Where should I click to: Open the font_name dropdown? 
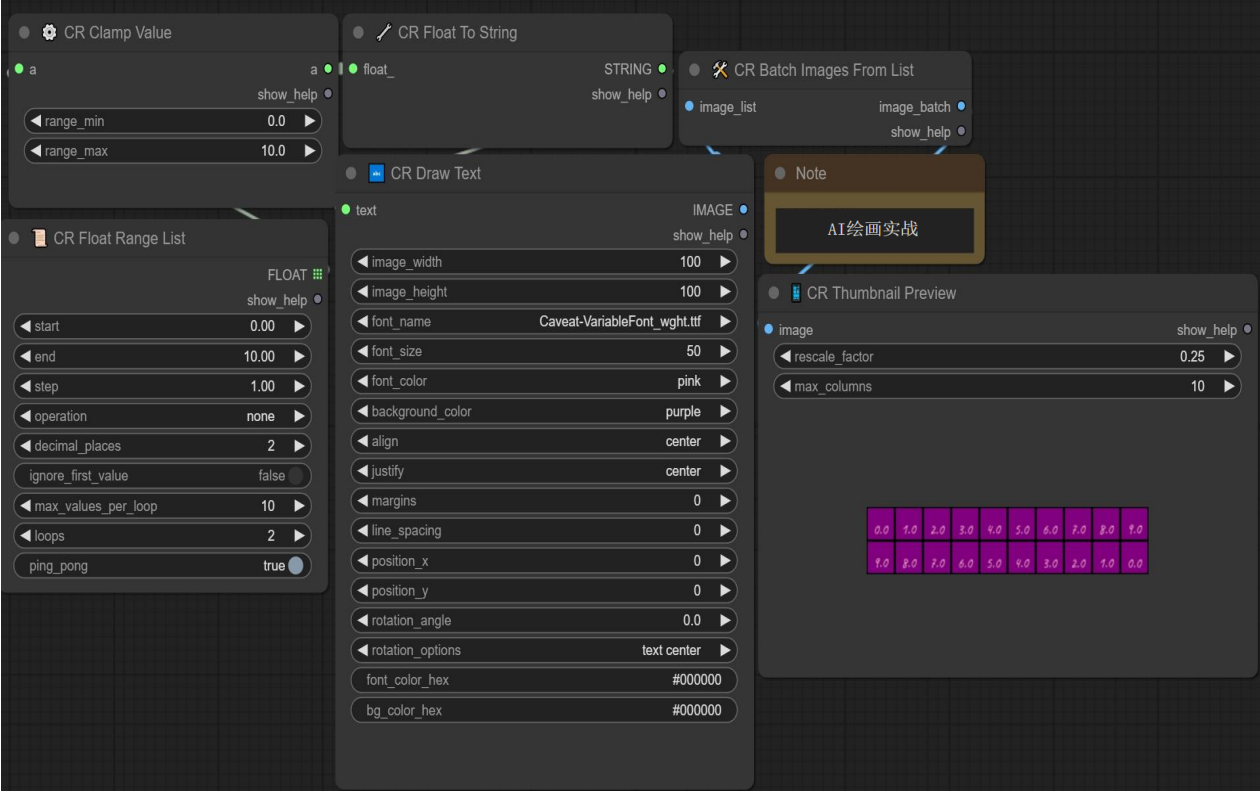(x=544, y=322)
